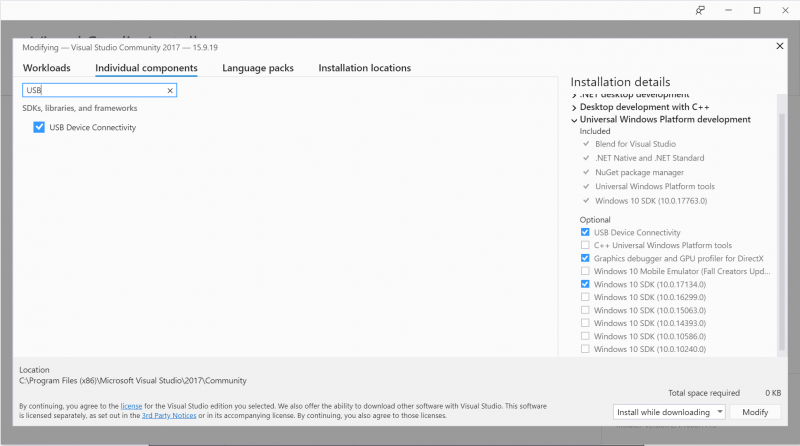
Task: Close the Modifying dialog with the X
Action: (780, 46)
